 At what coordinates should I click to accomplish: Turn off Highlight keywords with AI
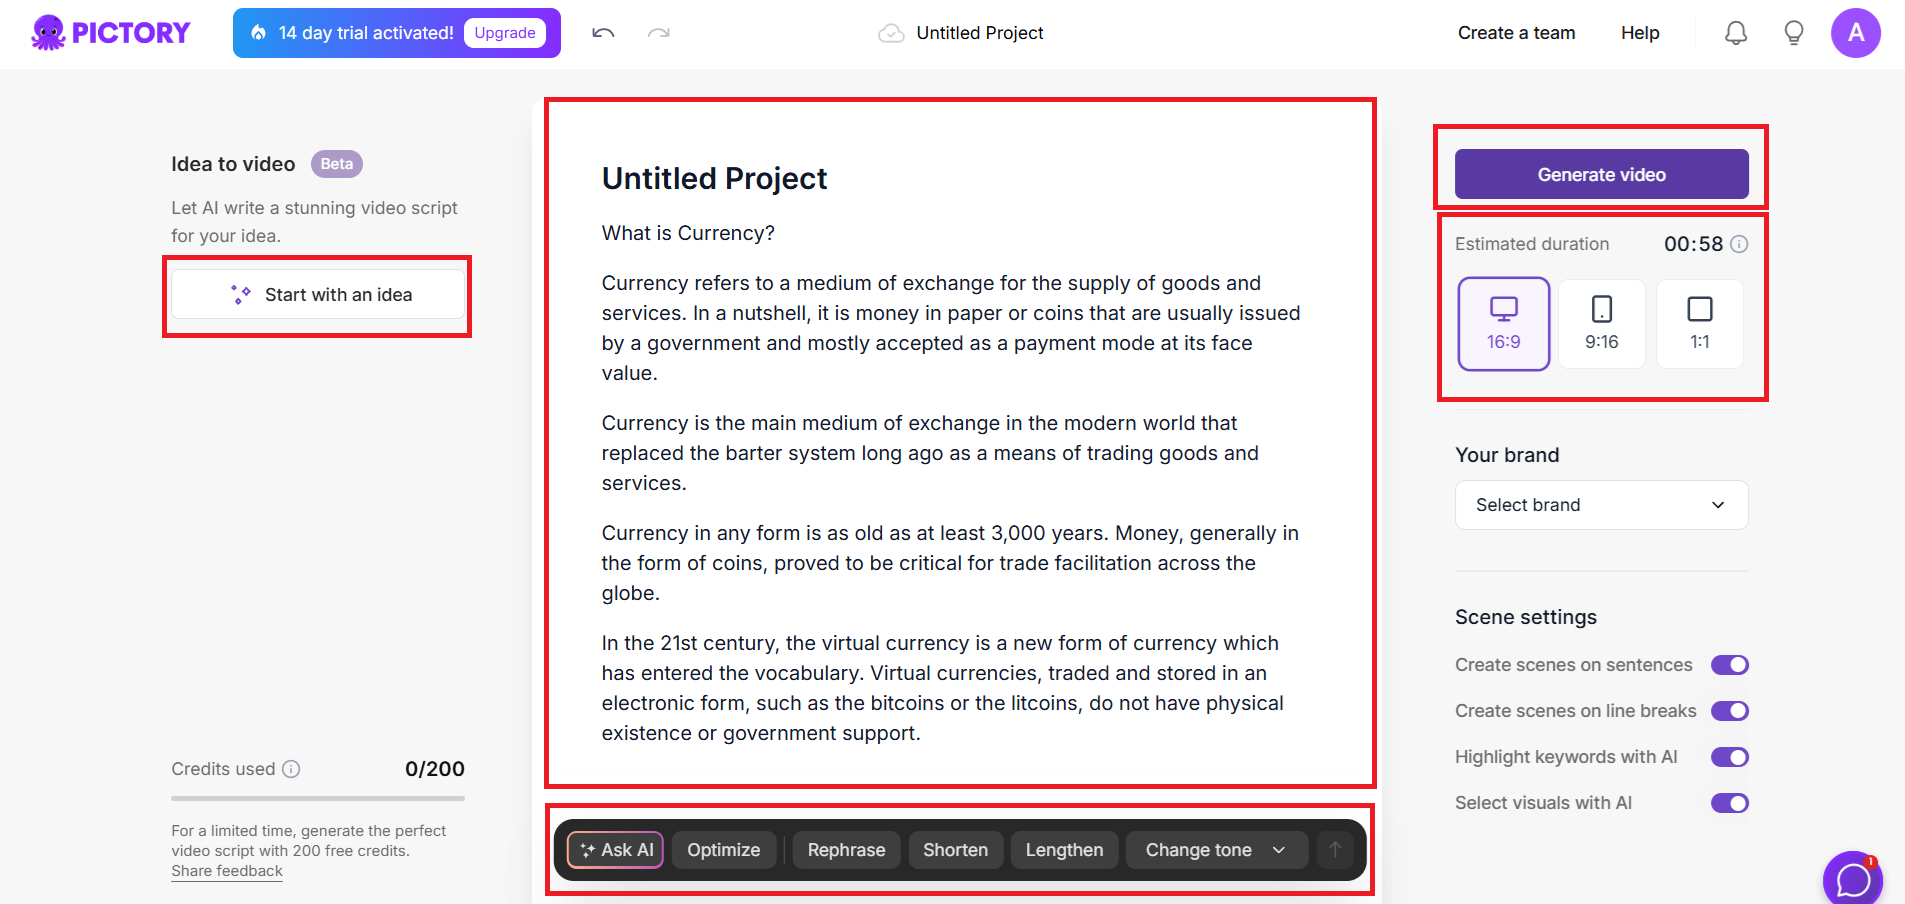1729,757
